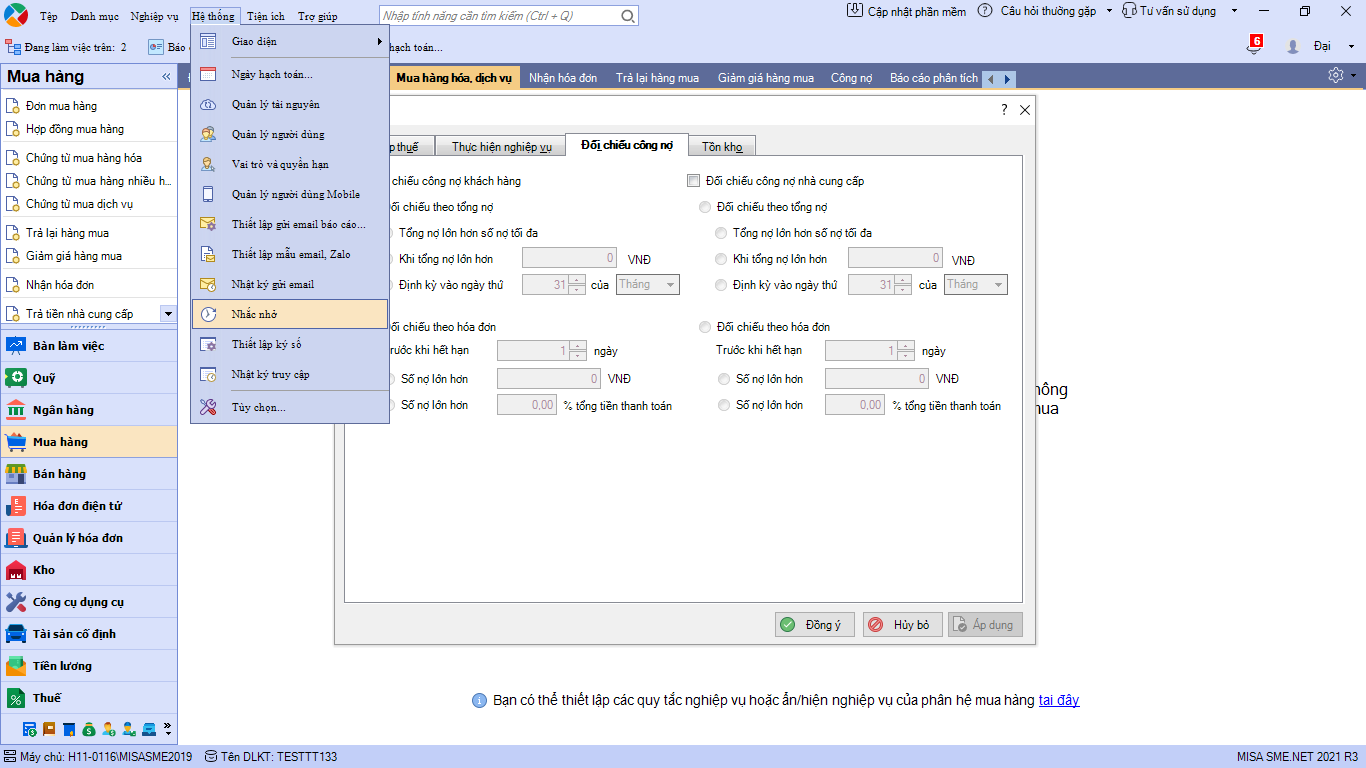This screenshot has width=1366, height=768.
Task: Open the settings gear icon
Action: click(1335, 75)
